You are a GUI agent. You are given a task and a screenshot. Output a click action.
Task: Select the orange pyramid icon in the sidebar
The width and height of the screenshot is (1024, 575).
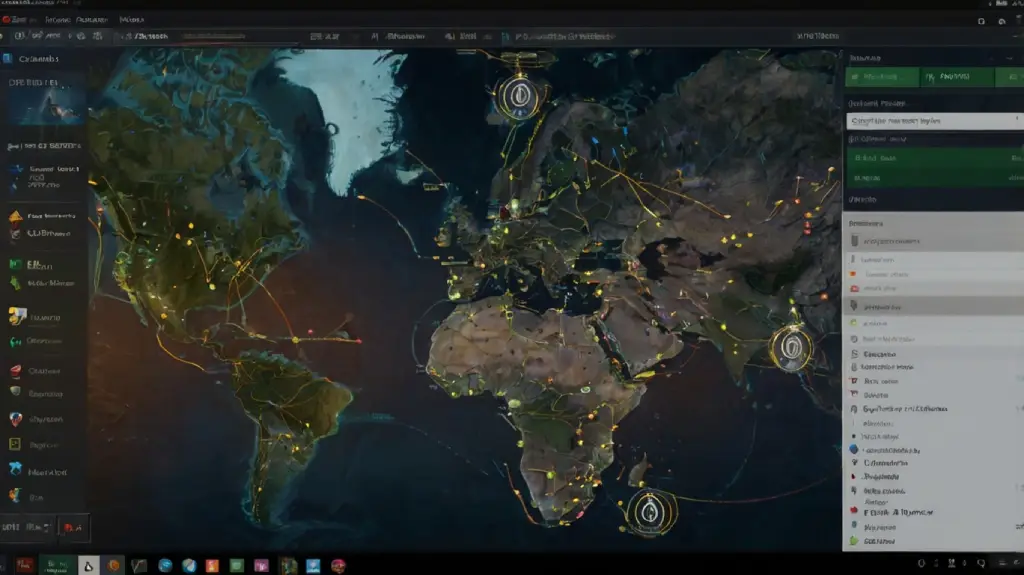pyautogui.click(x=15, y=215)
